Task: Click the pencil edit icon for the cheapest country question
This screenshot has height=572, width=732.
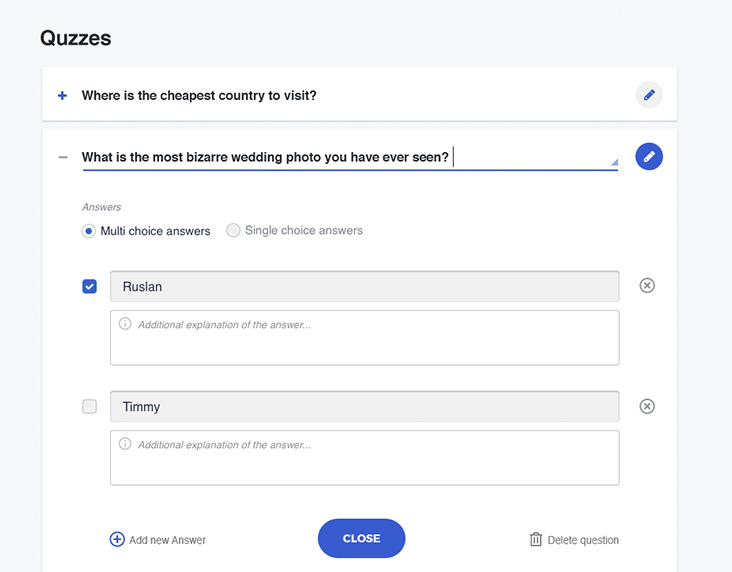Action: point(649,95)
